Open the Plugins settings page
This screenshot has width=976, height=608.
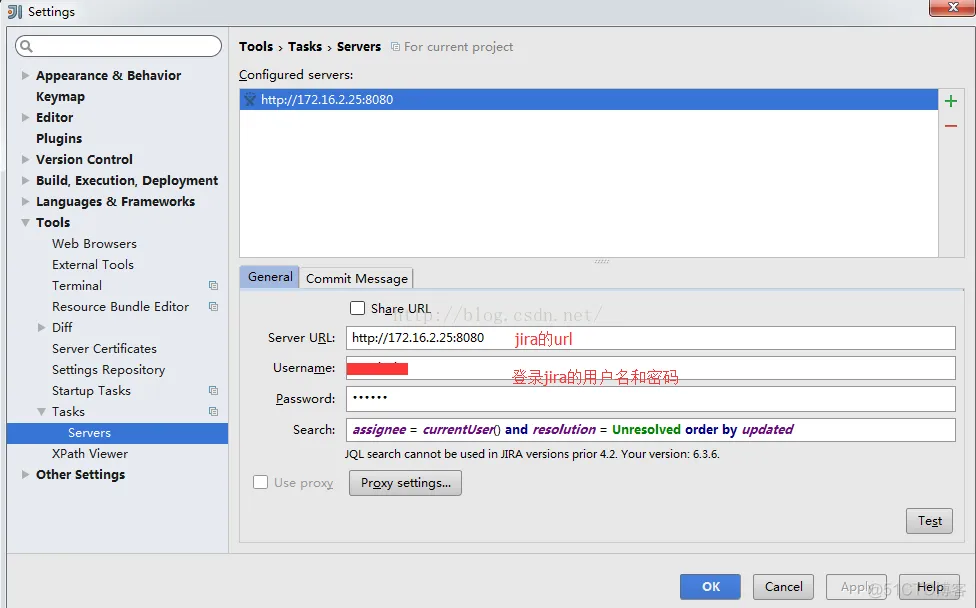(x=59, y=138)
